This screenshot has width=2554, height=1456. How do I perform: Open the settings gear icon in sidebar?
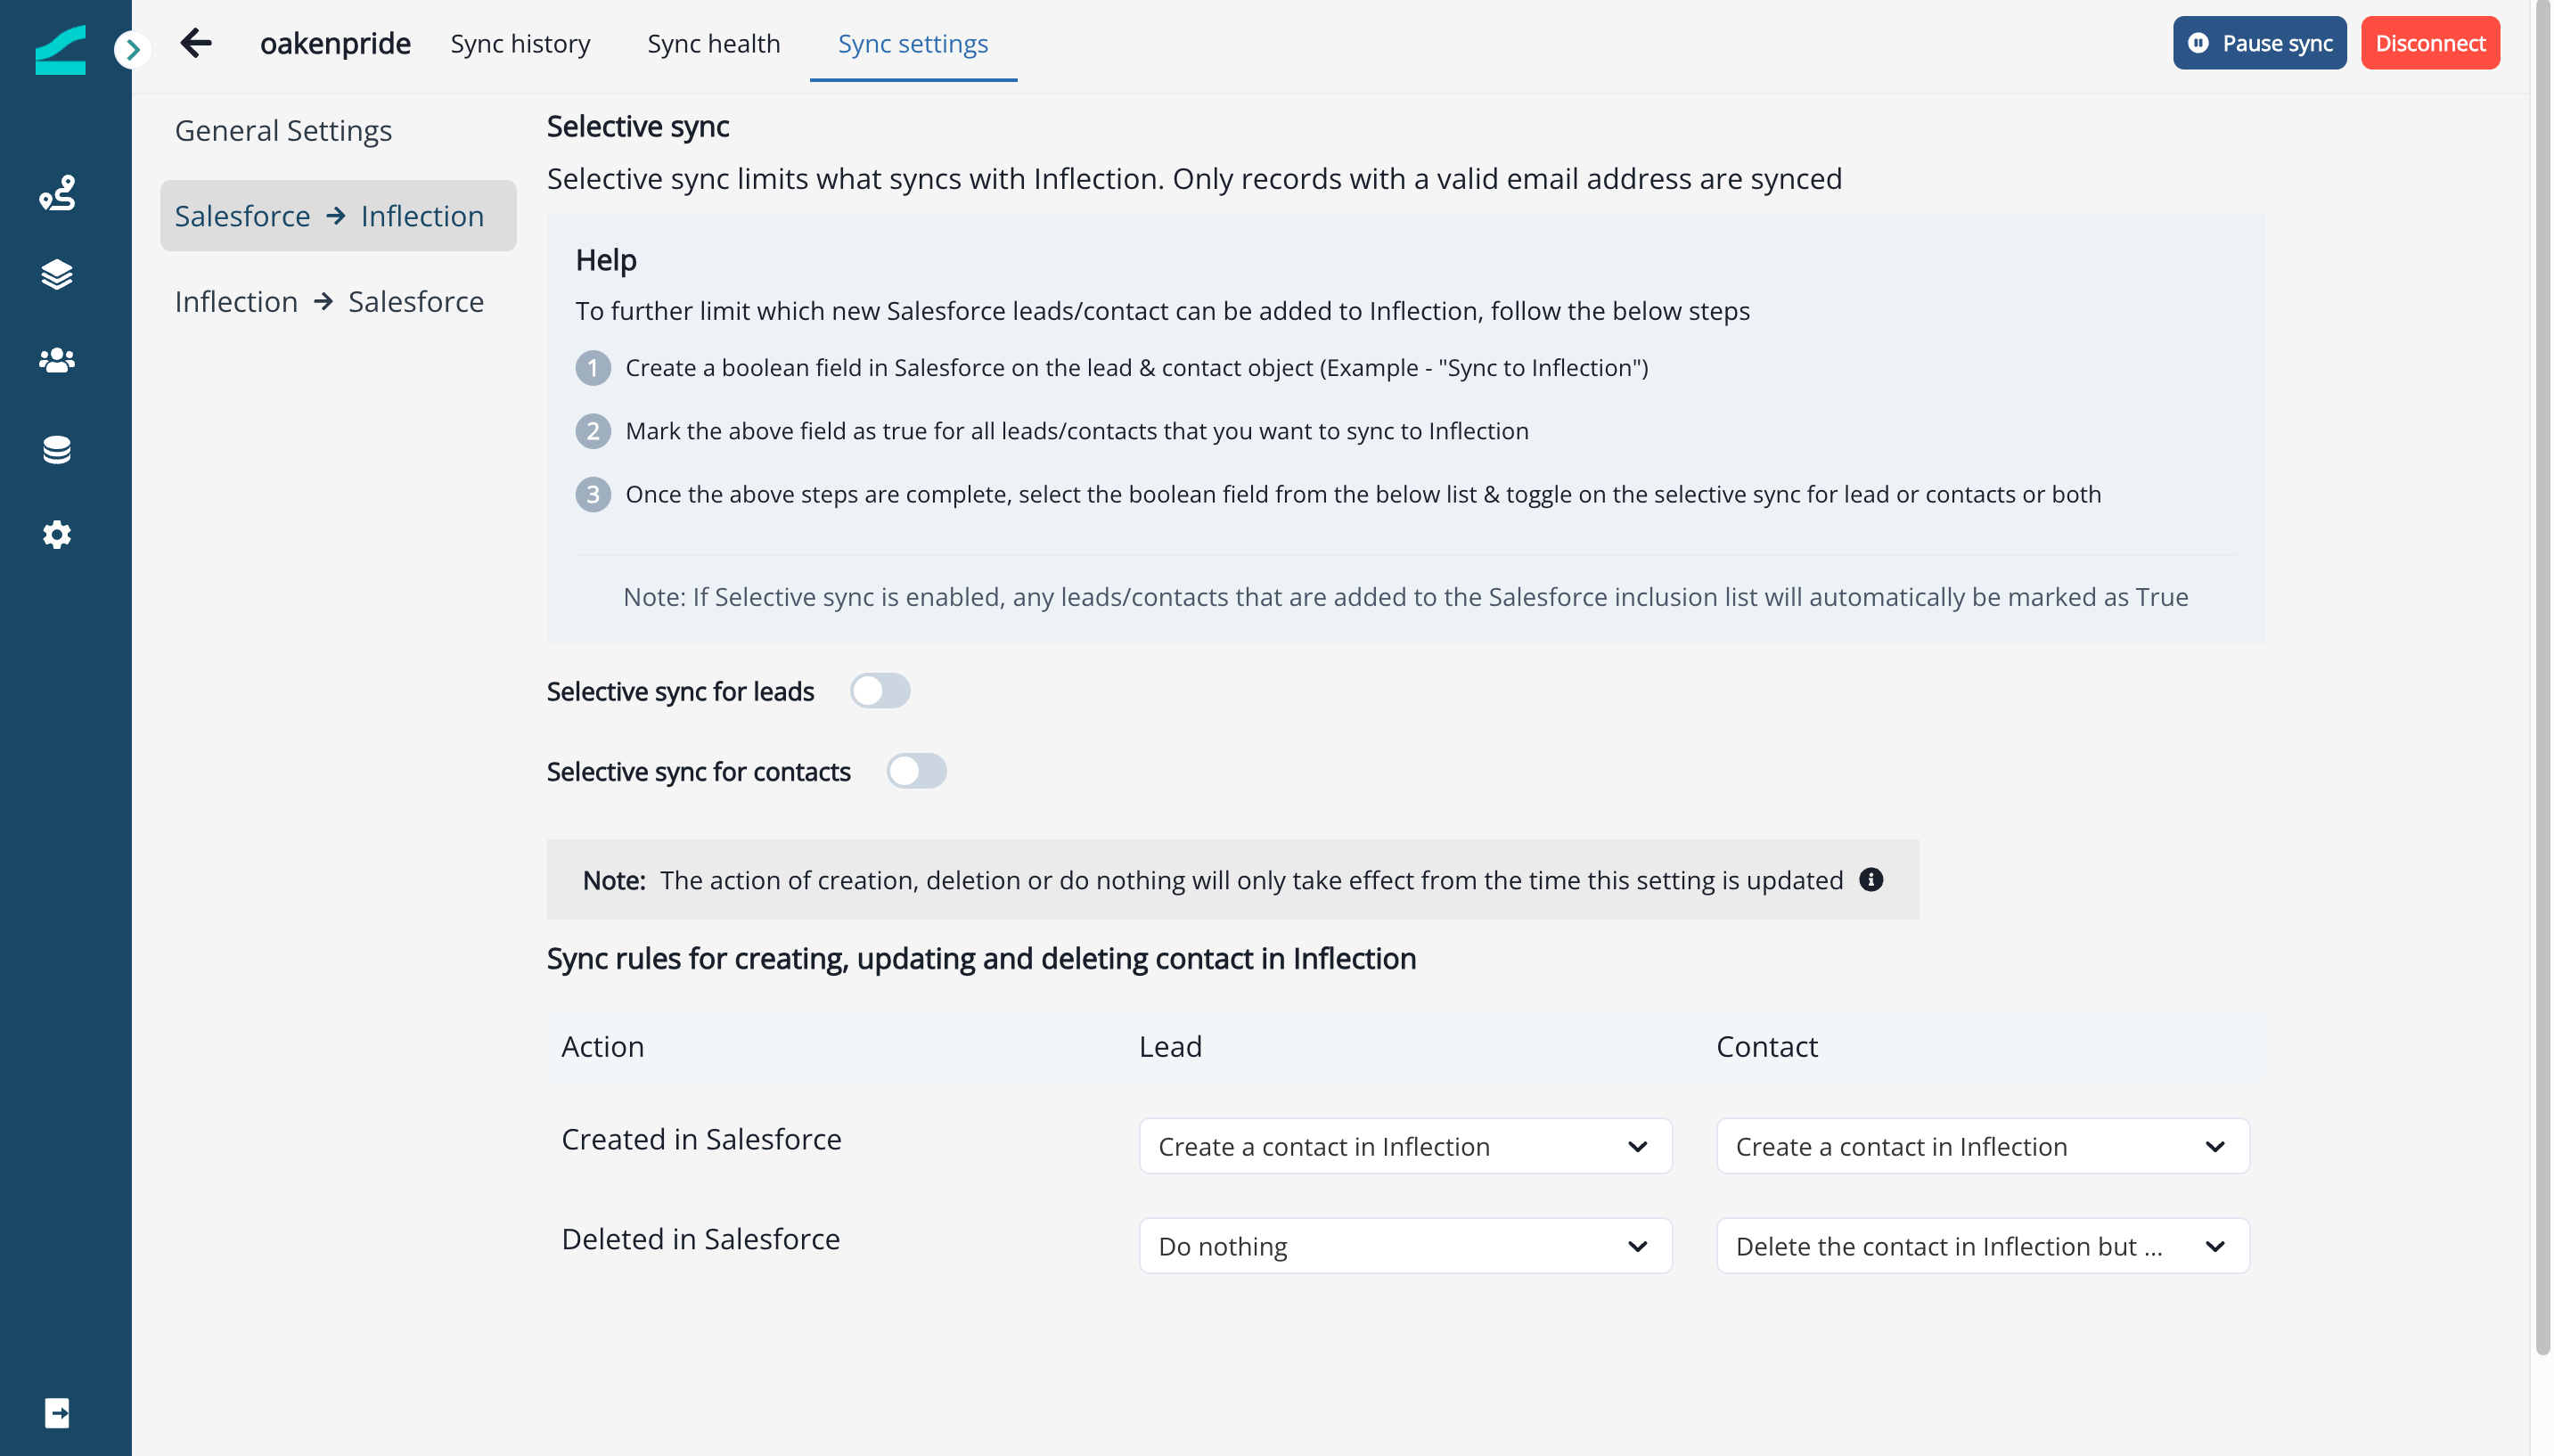(57, 535)
